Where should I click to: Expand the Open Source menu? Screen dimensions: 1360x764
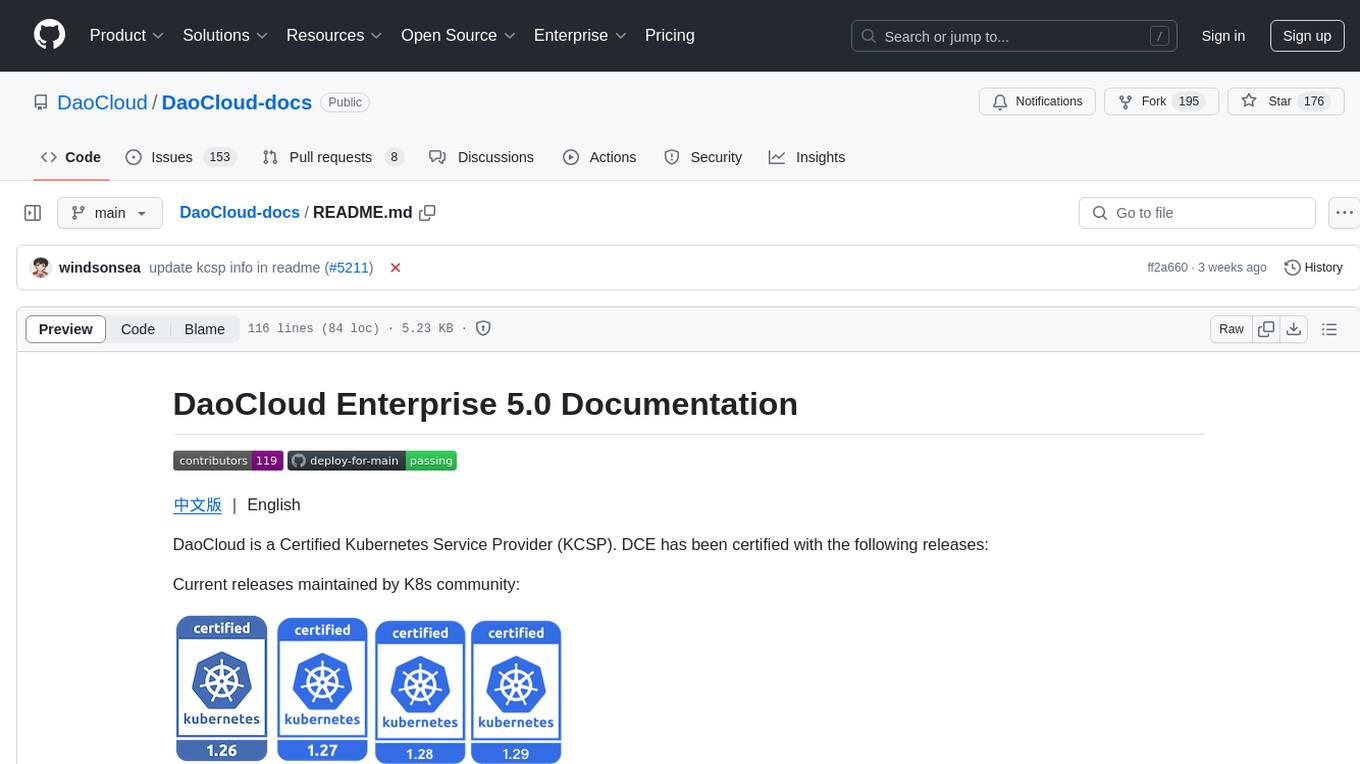[x=458, y=35]
